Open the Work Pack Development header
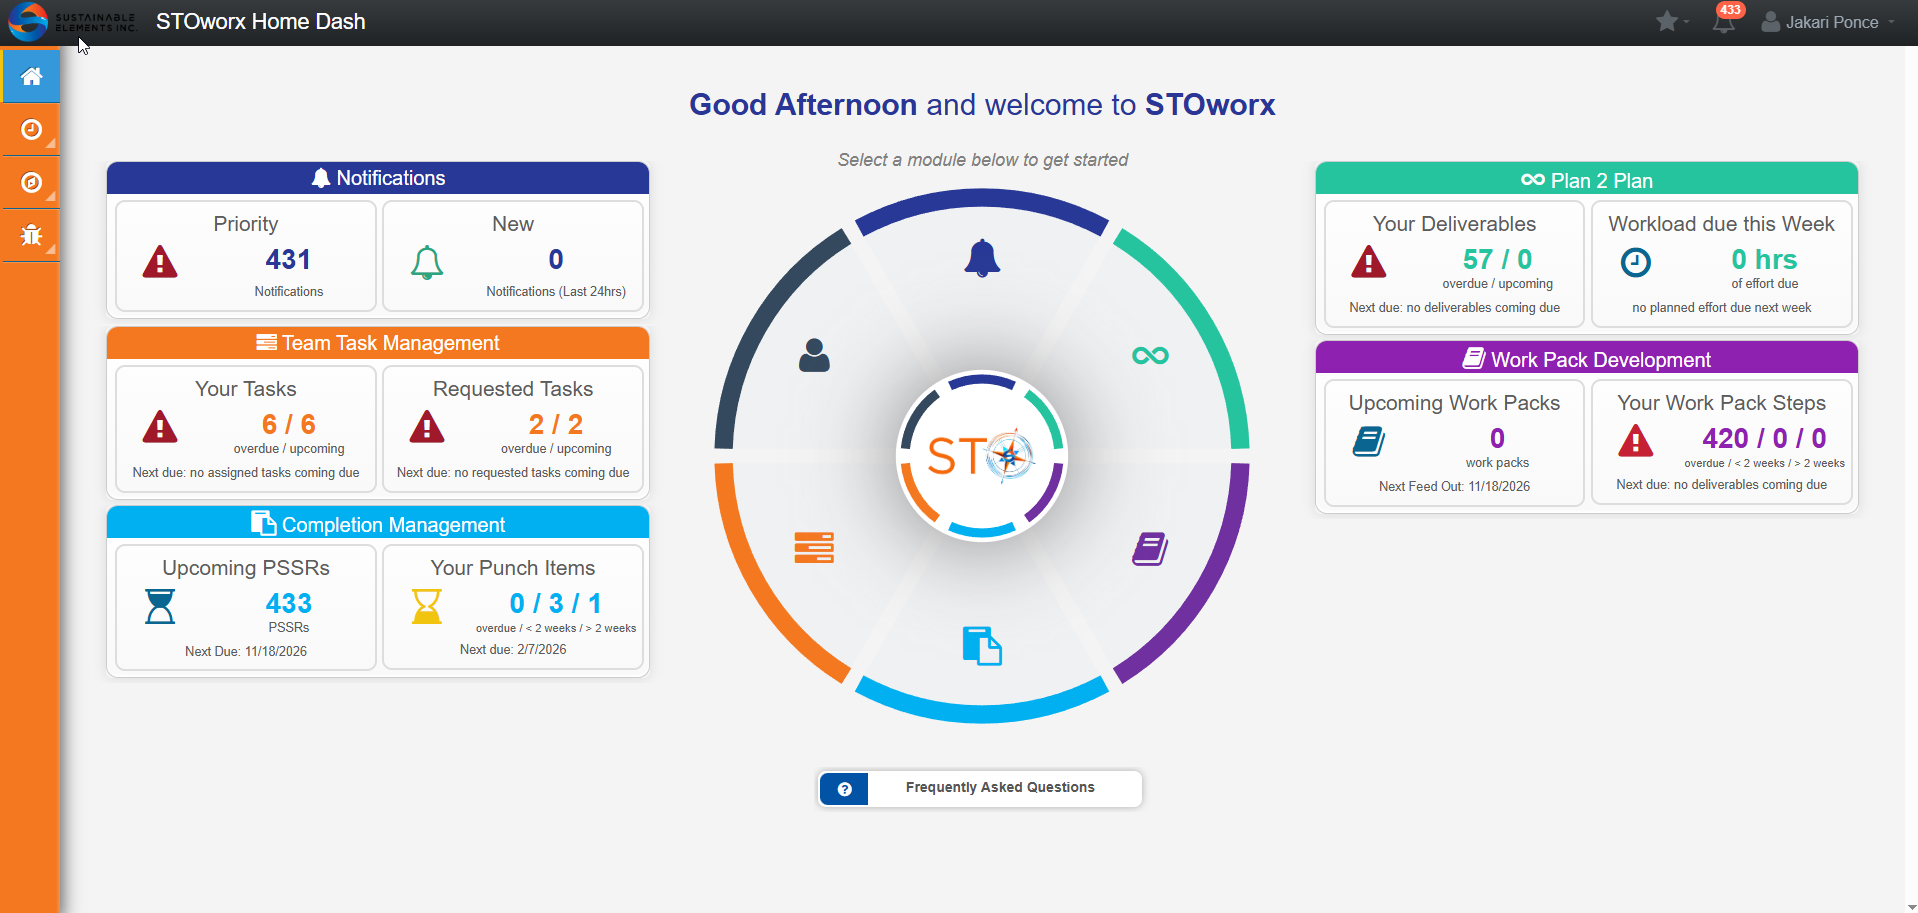 (x=1587, y=359)
